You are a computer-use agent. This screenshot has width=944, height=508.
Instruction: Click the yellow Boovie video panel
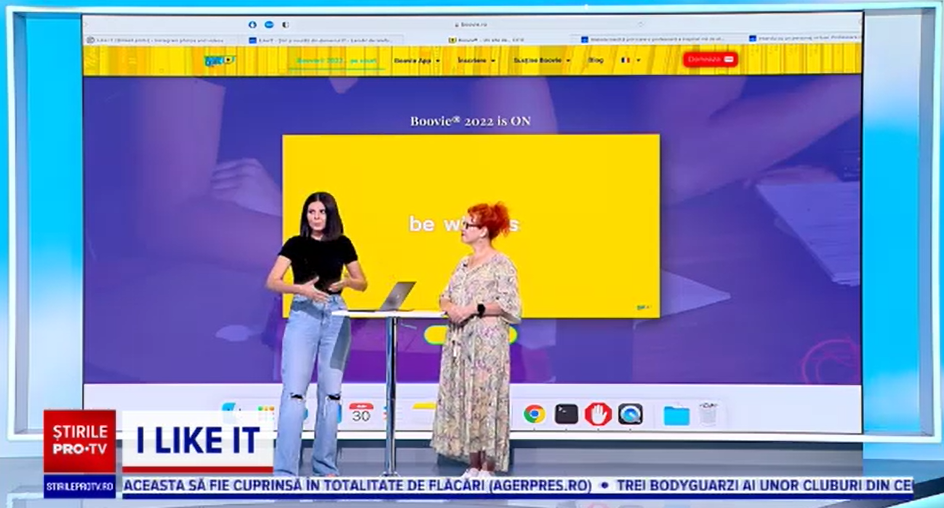[x=471, y=226]
